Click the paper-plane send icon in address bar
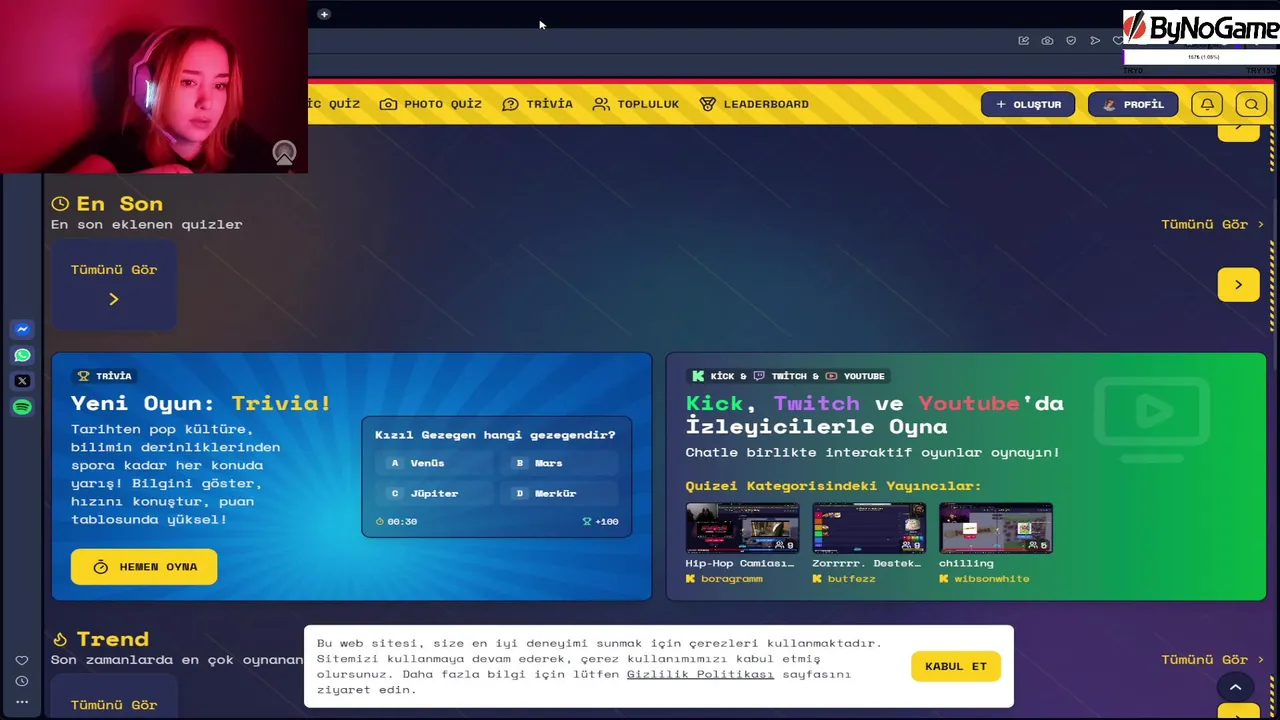Image resolution: width=1280 pixels, height=720 pixels. tap(1095, 41)
